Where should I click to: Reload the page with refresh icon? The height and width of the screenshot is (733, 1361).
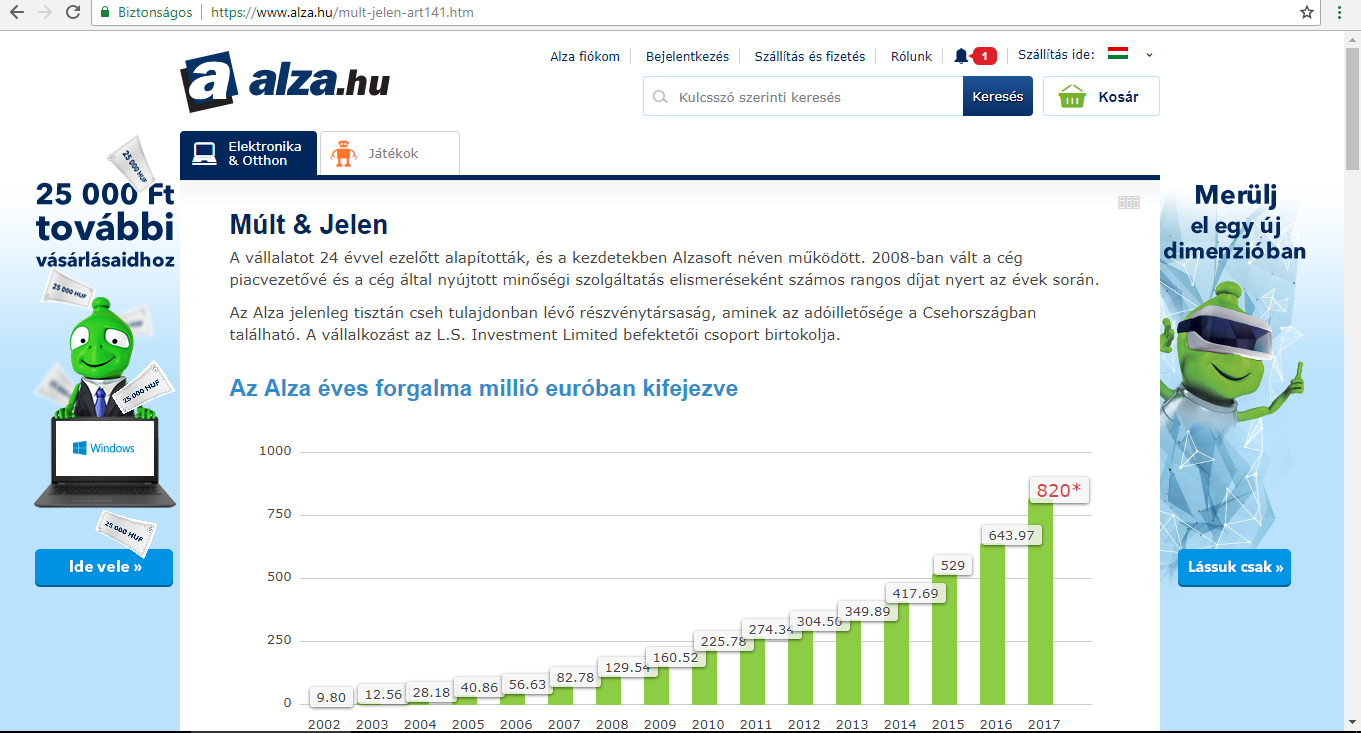coord(73,13)
